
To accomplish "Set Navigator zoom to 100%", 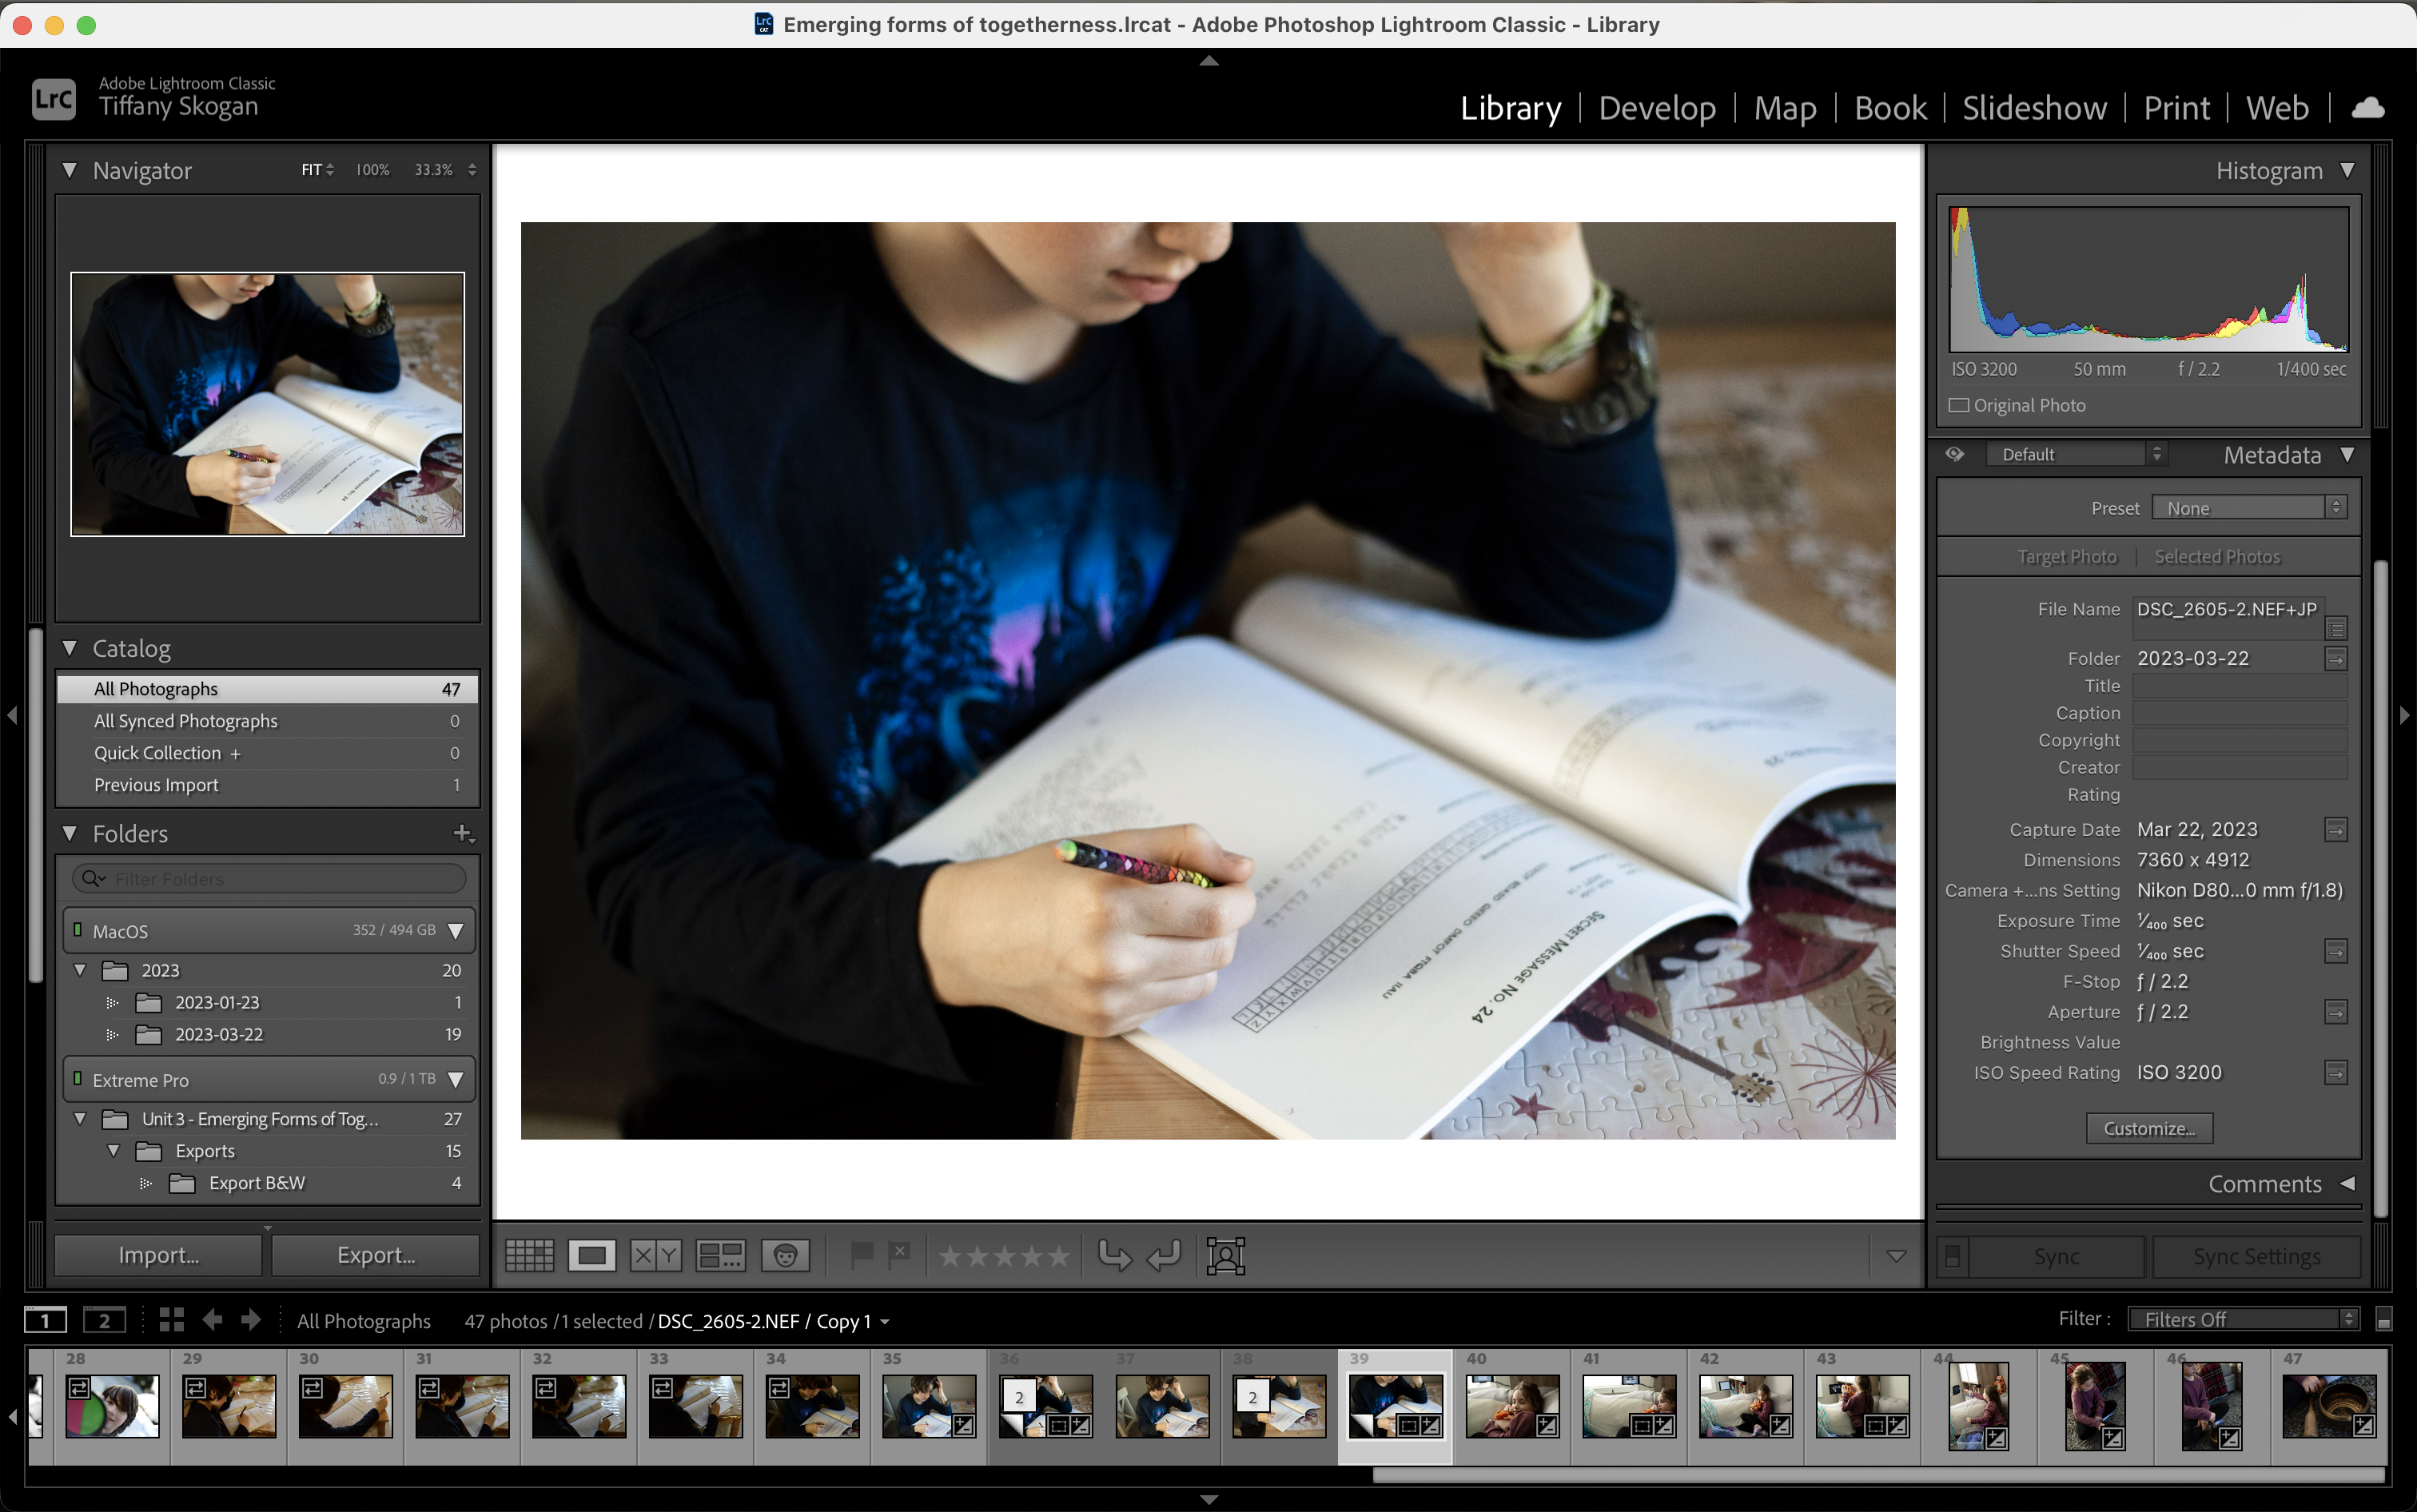I will pos(373,170).
